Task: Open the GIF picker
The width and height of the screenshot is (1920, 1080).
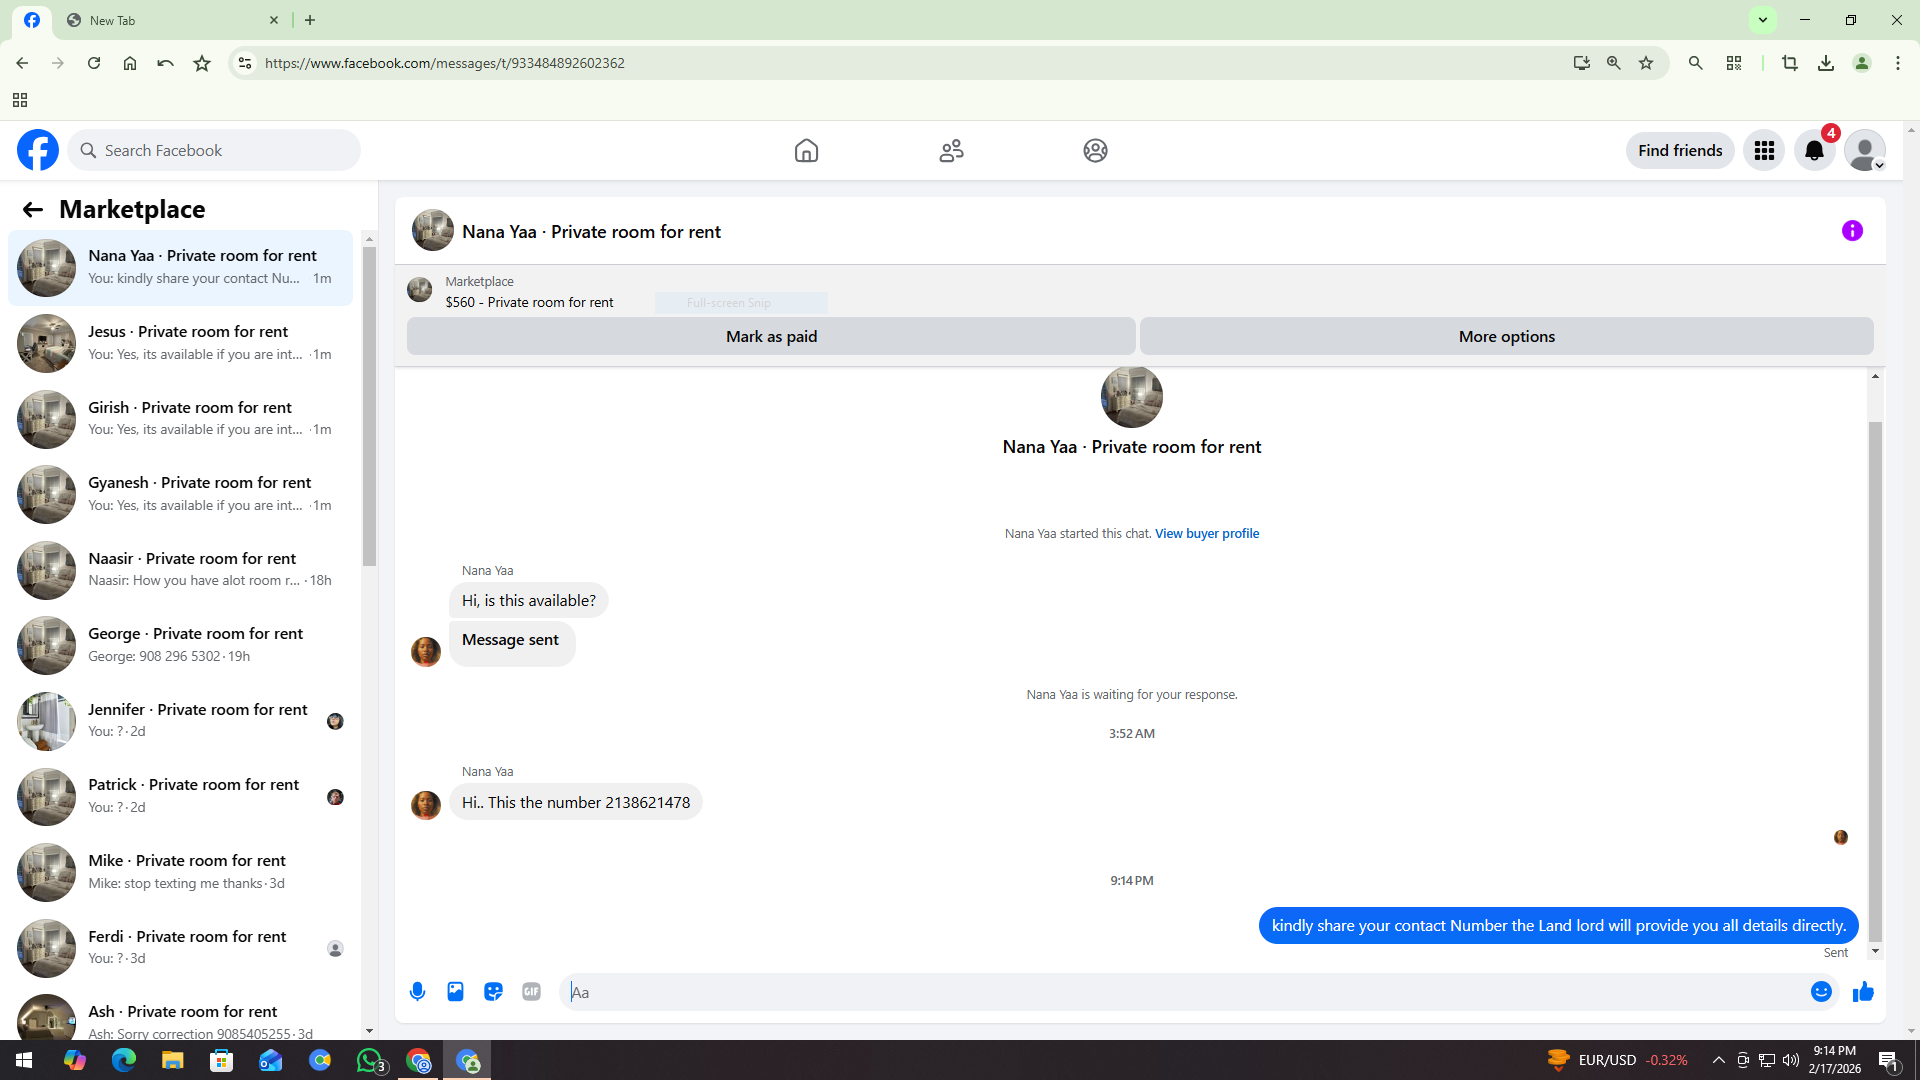Action: click(x=531, y=991)
